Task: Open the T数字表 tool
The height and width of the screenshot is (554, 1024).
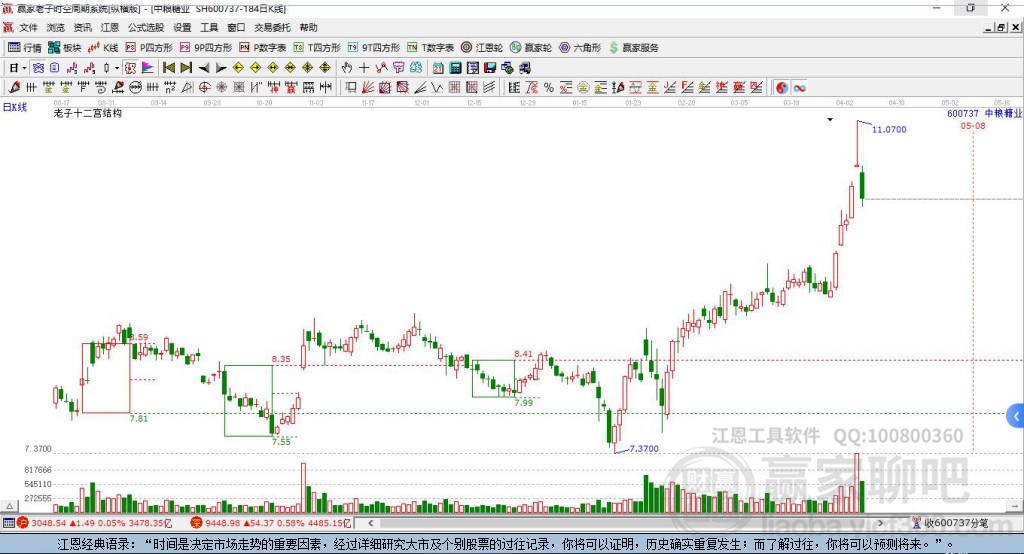Action: tap(430, 48)
